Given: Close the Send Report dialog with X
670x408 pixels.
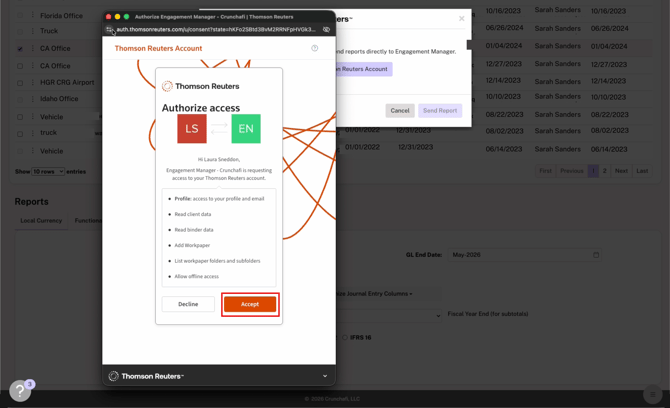Looking at the screenshot, I should coord(461,18).
